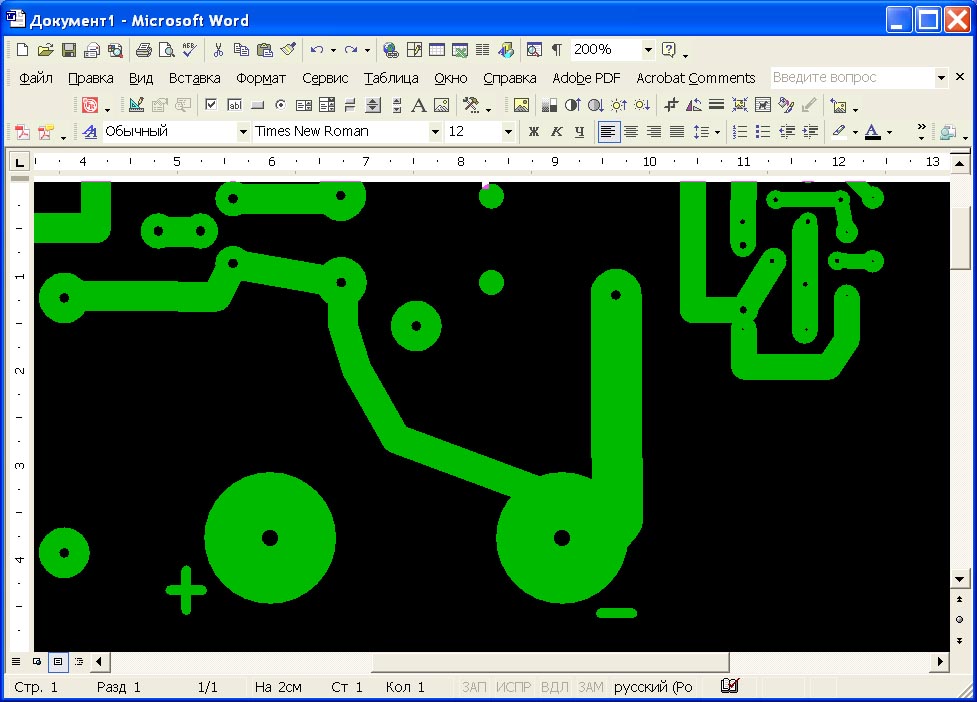Click the More Contrast picture button
977x702 pixels.
pos(572,105)
